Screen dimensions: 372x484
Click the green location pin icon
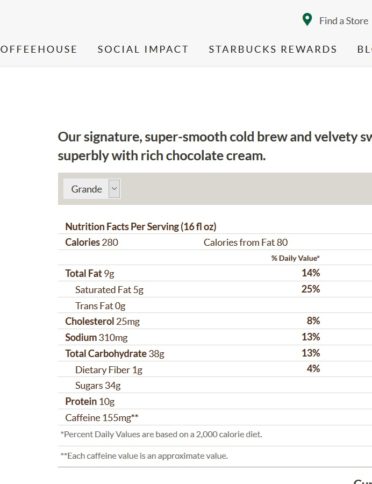click(x=307, y=20)
